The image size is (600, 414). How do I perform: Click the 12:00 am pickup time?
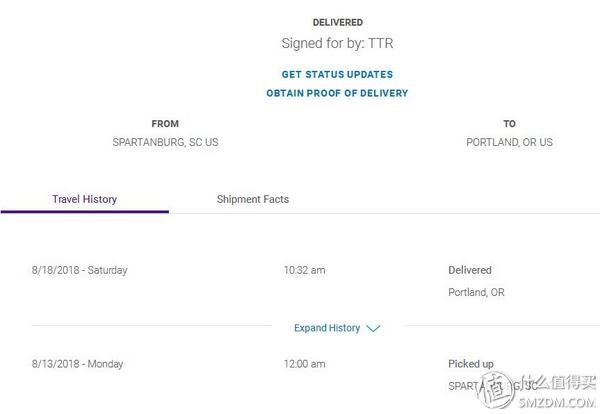coord(304,364)
